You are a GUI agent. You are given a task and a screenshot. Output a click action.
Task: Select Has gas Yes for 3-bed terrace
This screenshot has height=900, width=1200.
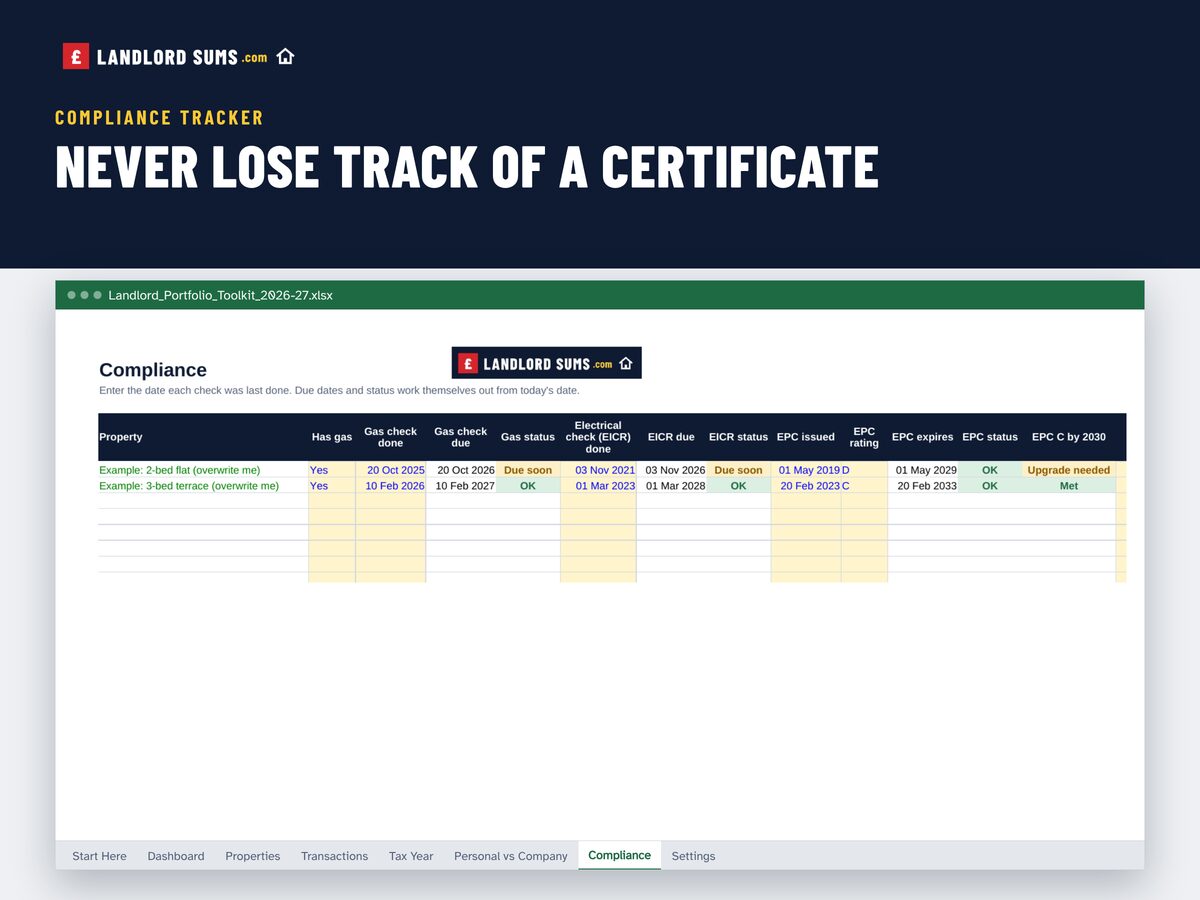332,486
